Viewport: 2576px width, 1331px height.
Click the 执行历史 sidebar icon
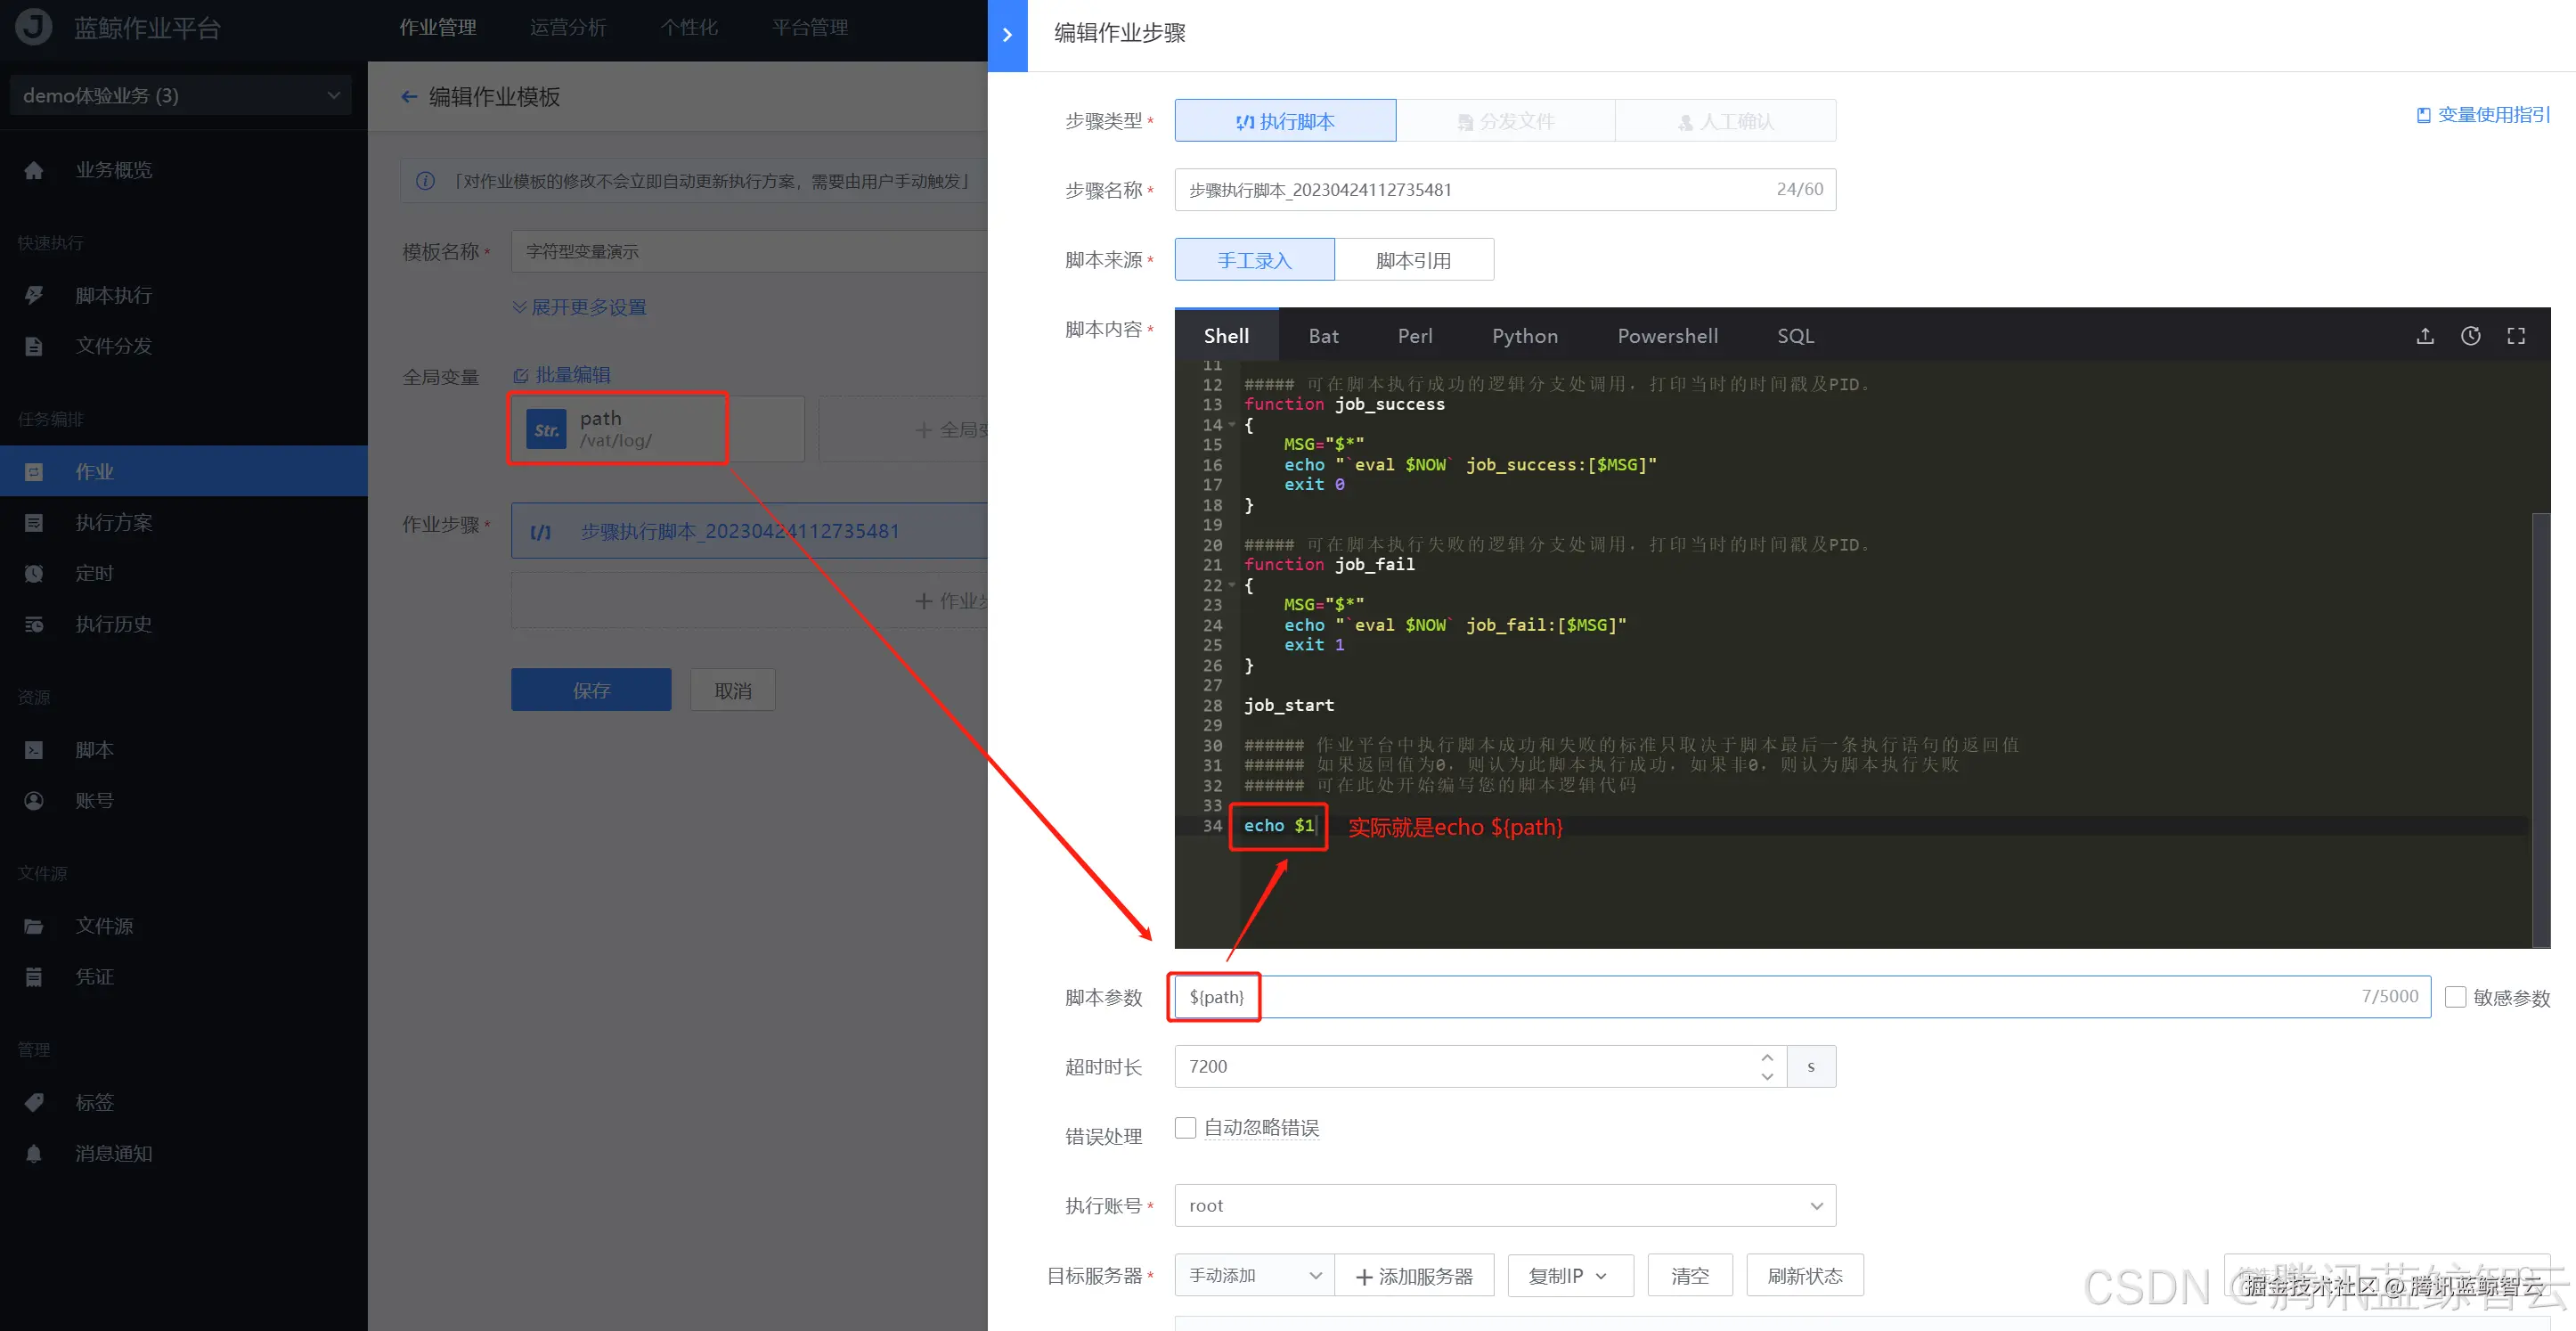(x=34, y=624)
